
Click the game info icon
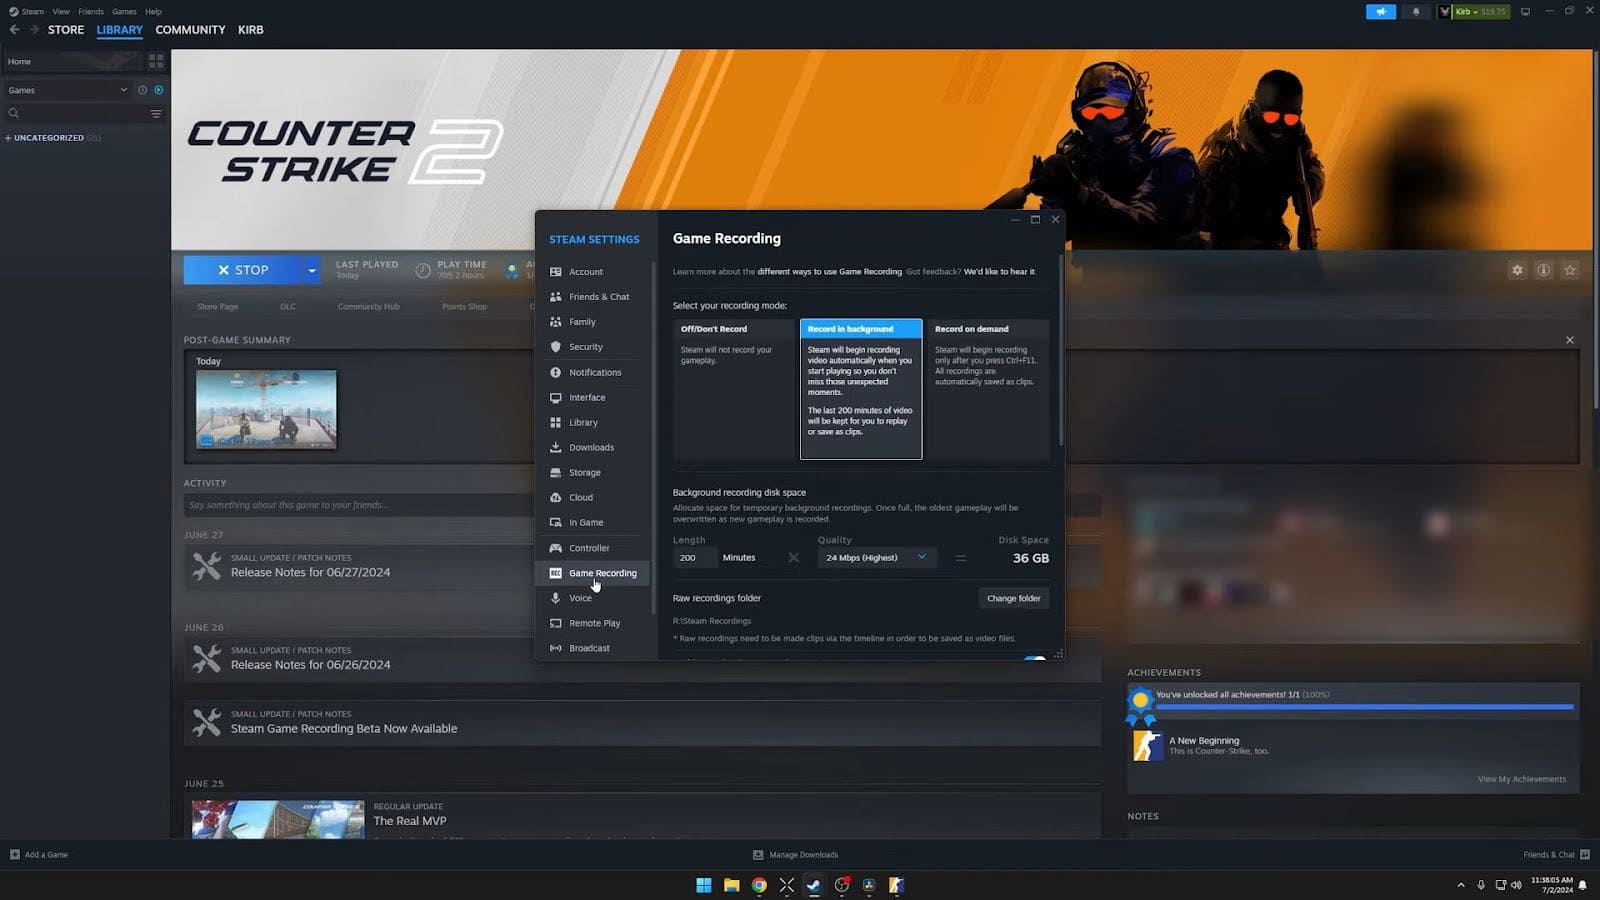[x=1544, y=270]
